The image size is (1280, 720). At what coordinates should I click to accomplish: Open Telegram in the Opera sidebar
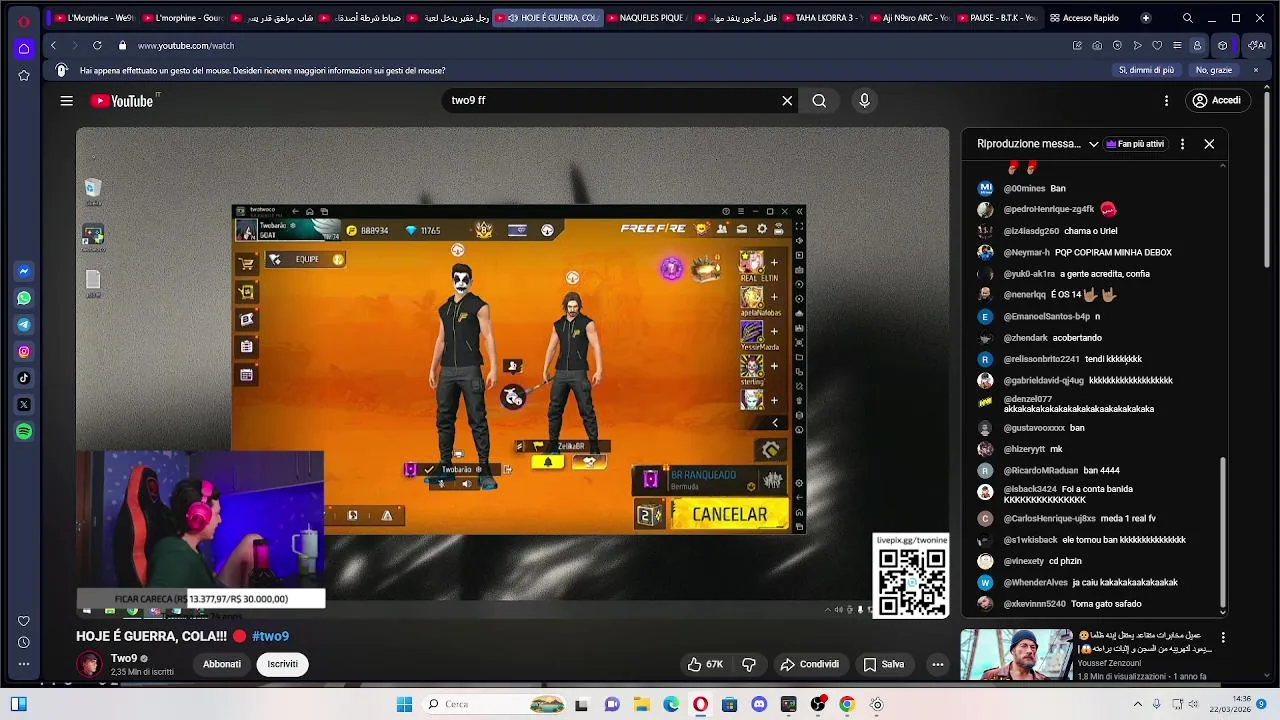click(24, 325)
